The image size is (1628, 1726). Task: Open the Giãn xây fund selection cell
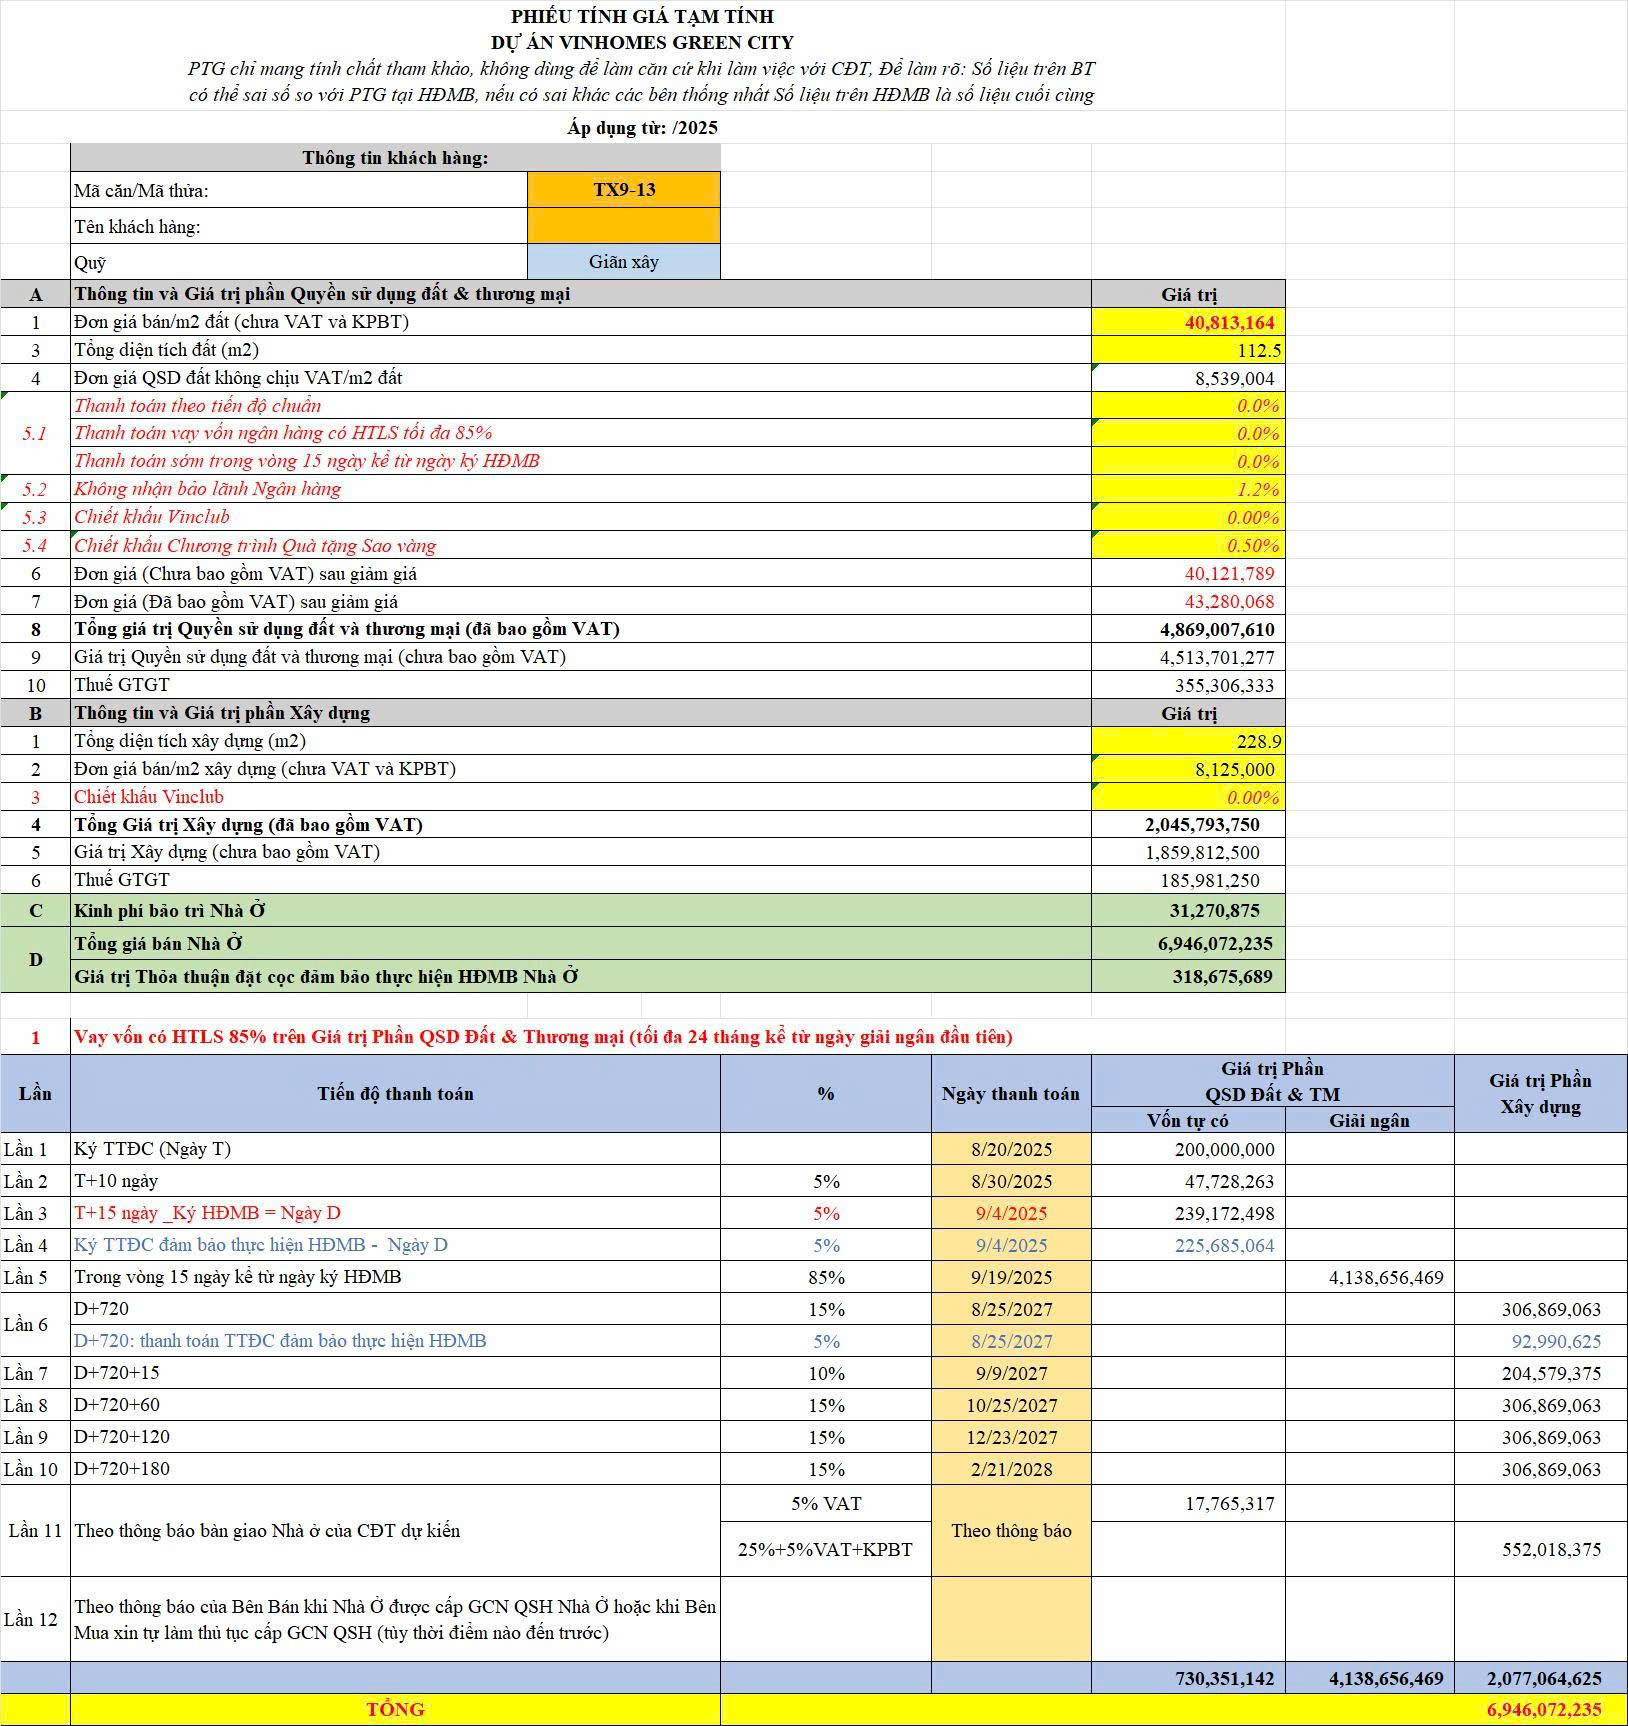(624, 262)
